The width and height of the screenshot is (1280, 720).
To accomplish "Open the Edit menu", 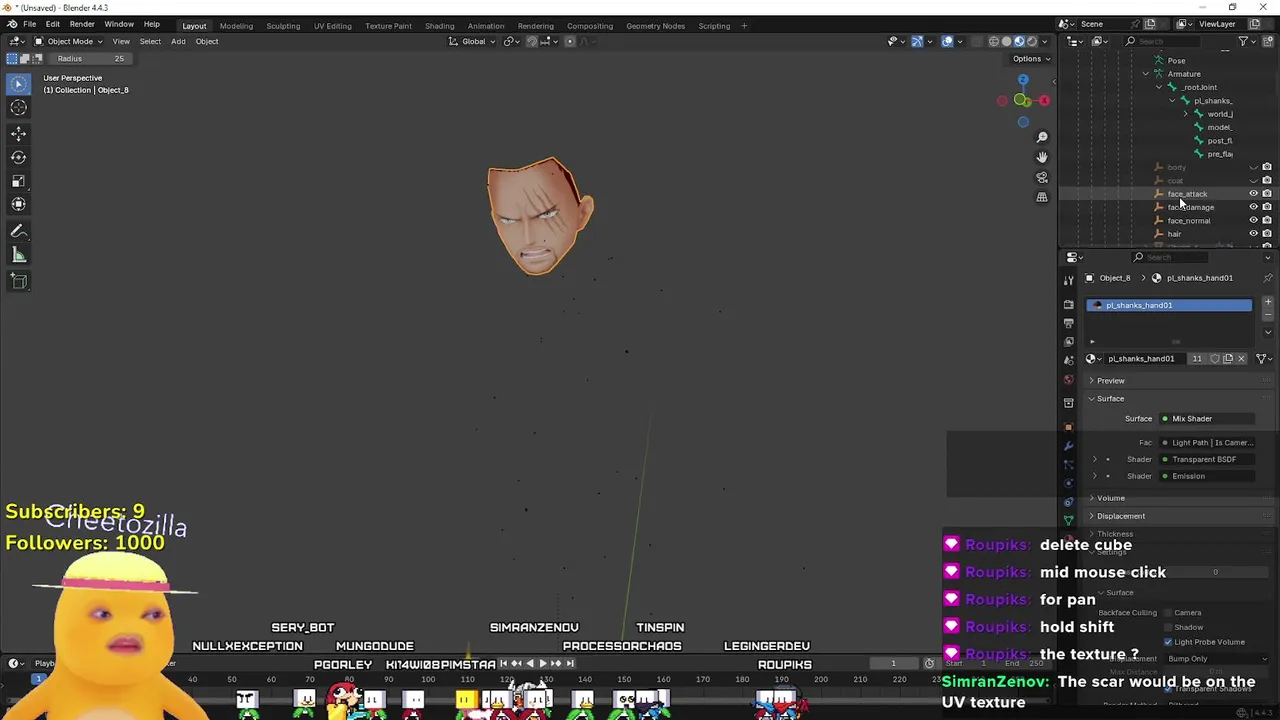I will (x=52, y=24).
